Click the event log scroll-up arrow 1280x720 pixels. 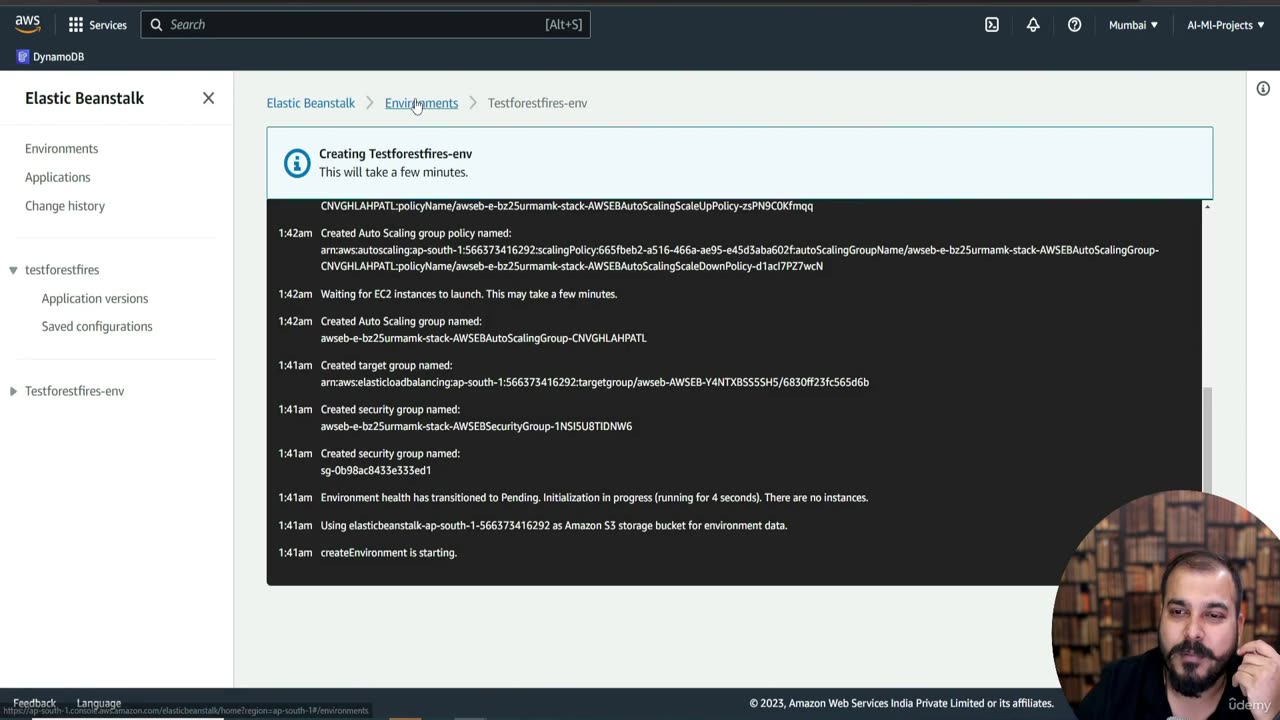tap(1207, 206)
